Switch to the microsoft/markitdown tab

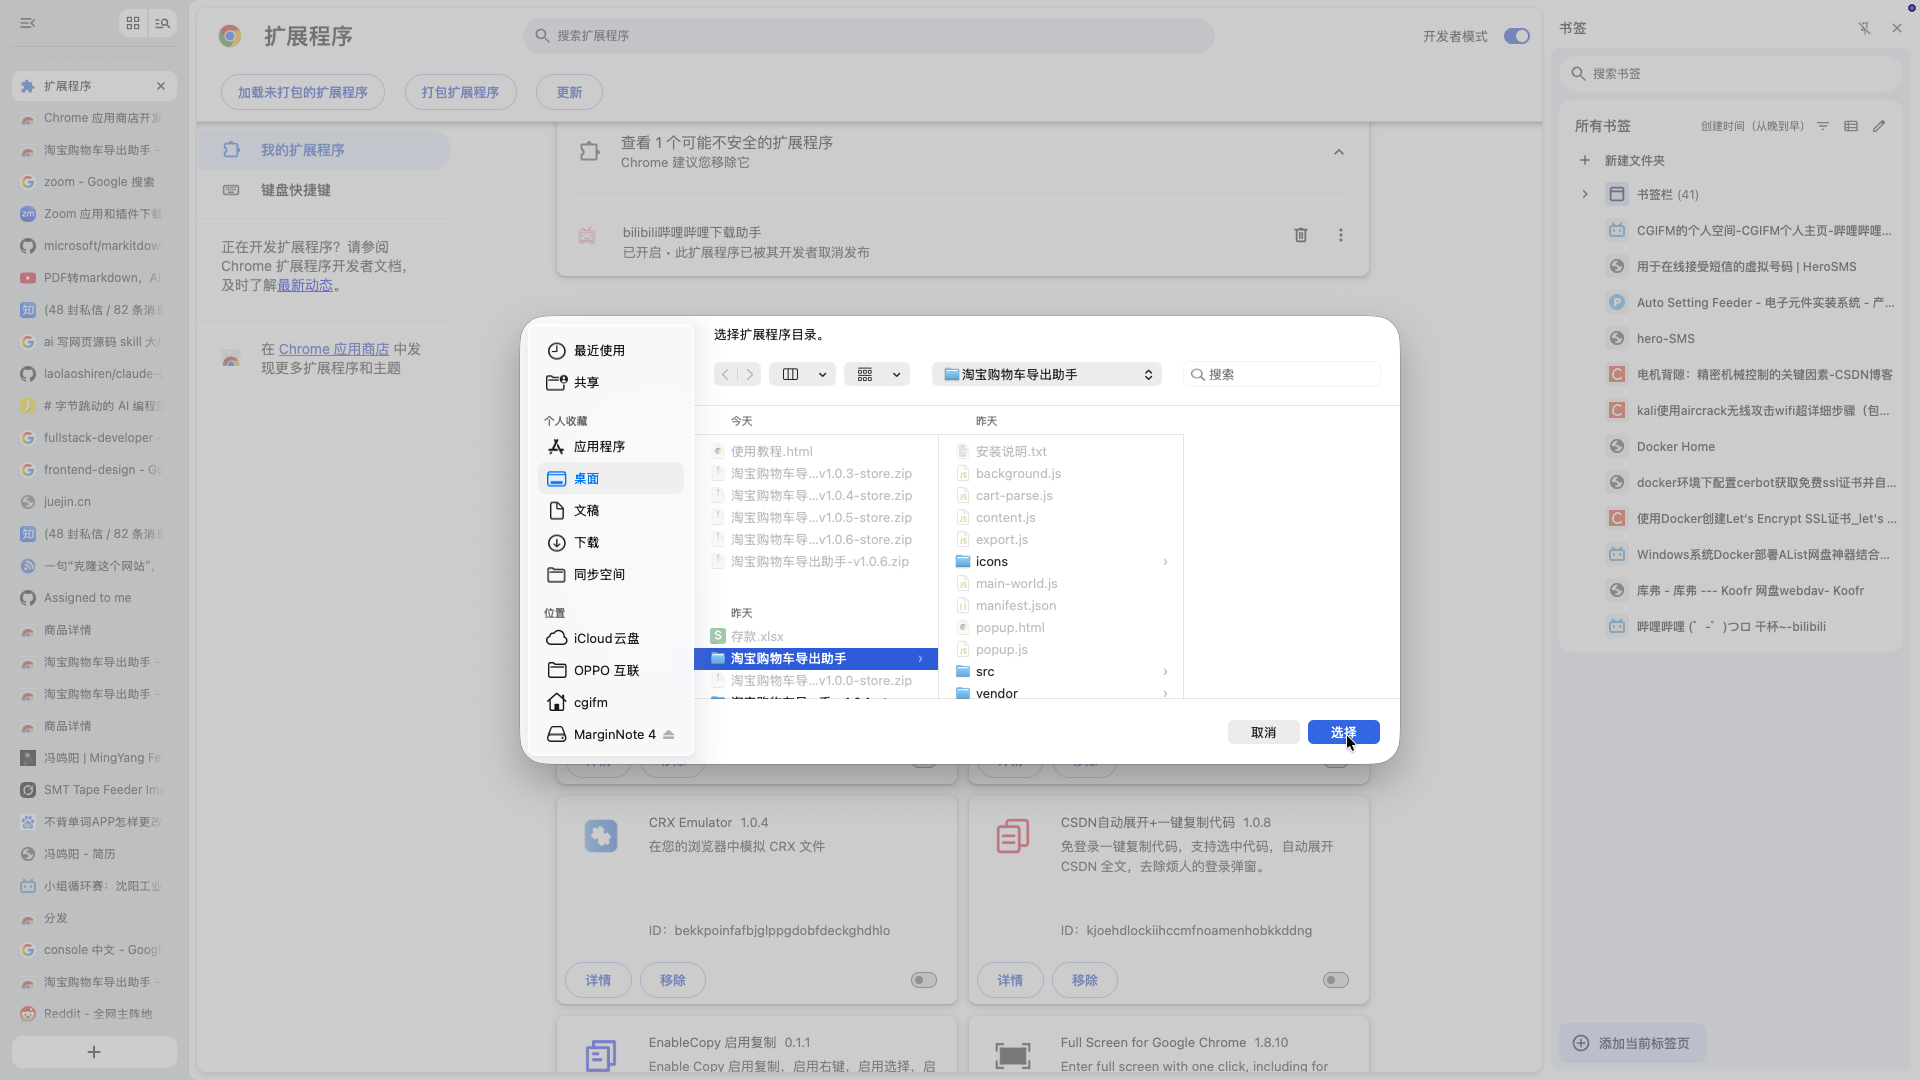tap(94, 246)
